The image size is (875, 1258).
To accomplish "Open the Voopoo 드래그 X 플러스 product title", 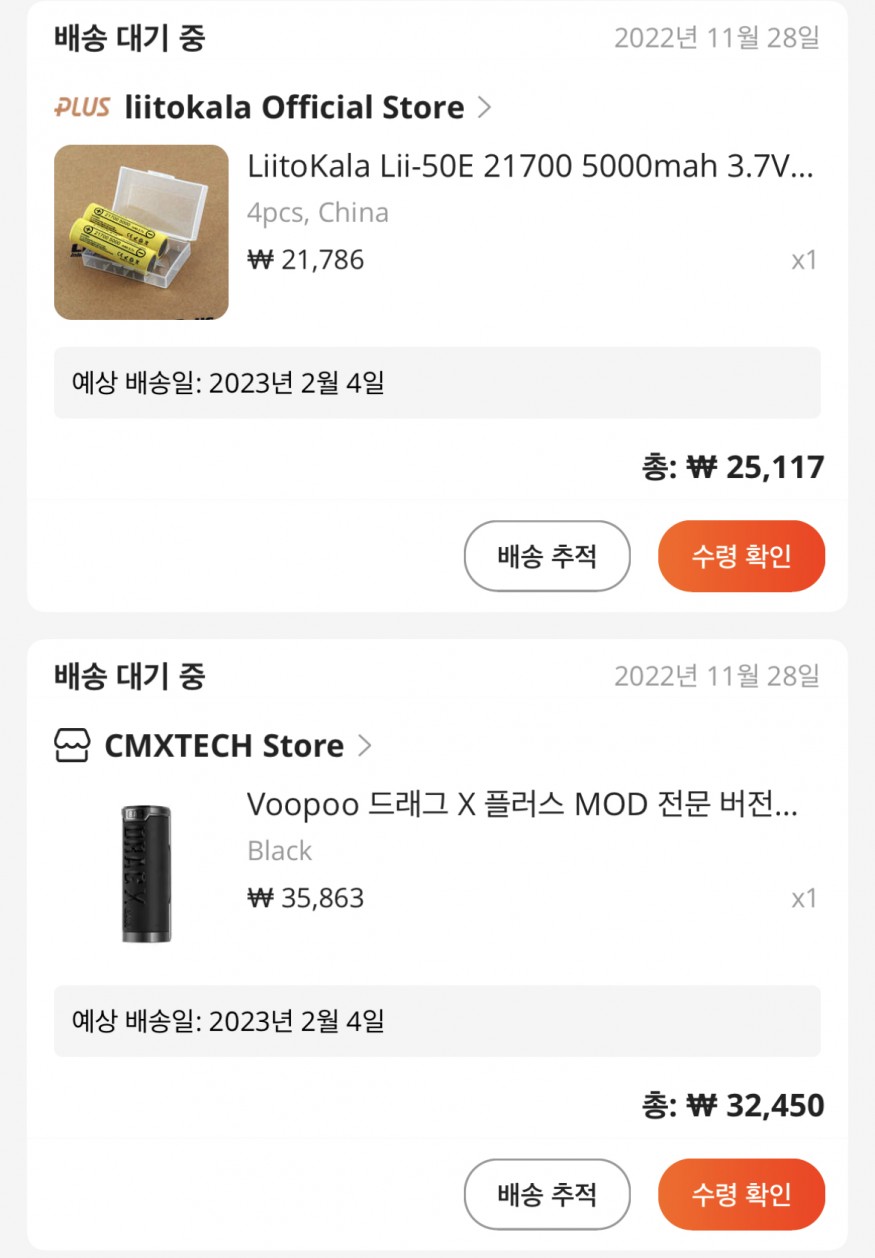I will [x=522, y=805].
